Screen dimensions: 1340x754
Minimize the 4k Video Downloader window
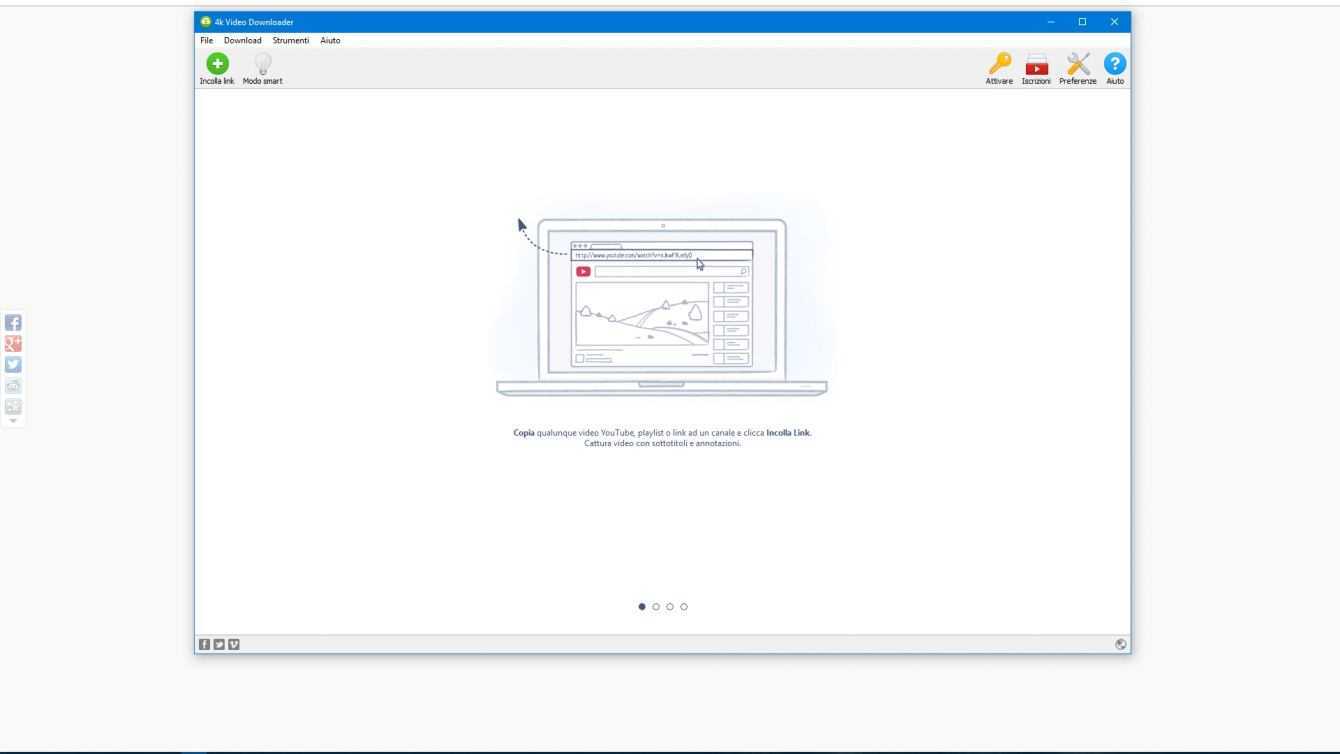(1051, 21)
